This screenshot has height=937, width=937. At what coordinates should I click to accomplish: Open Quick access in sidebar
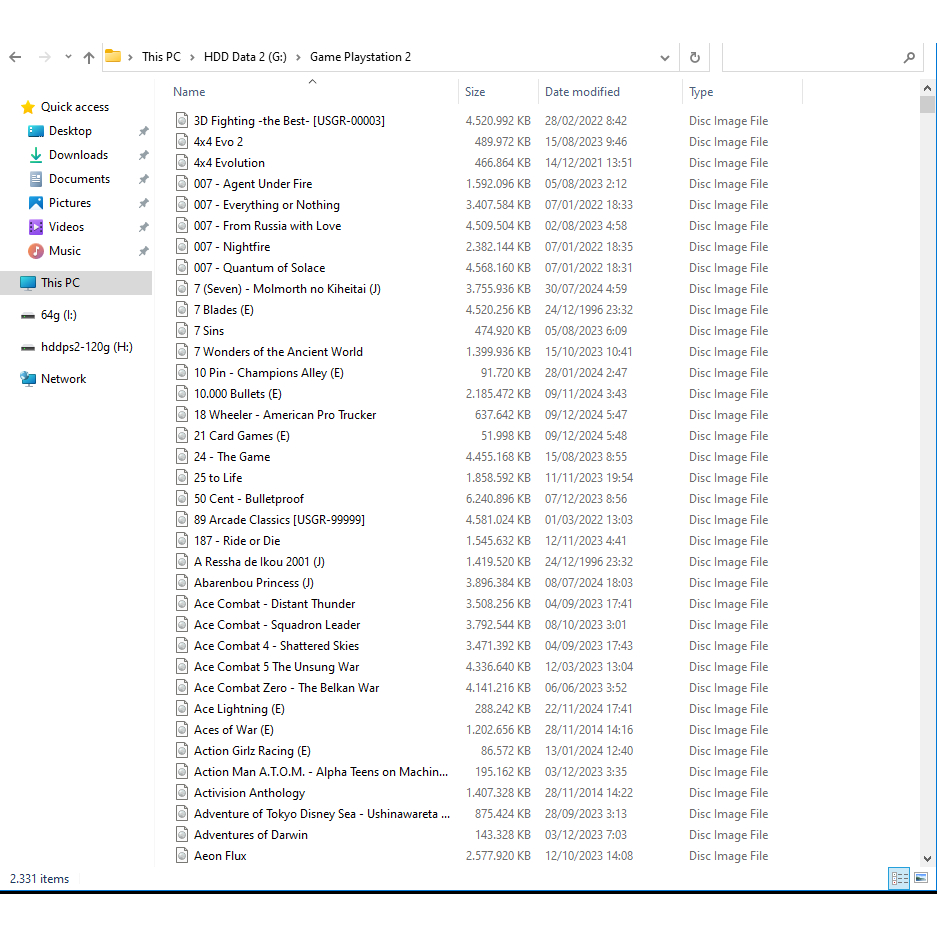point(75,107)
